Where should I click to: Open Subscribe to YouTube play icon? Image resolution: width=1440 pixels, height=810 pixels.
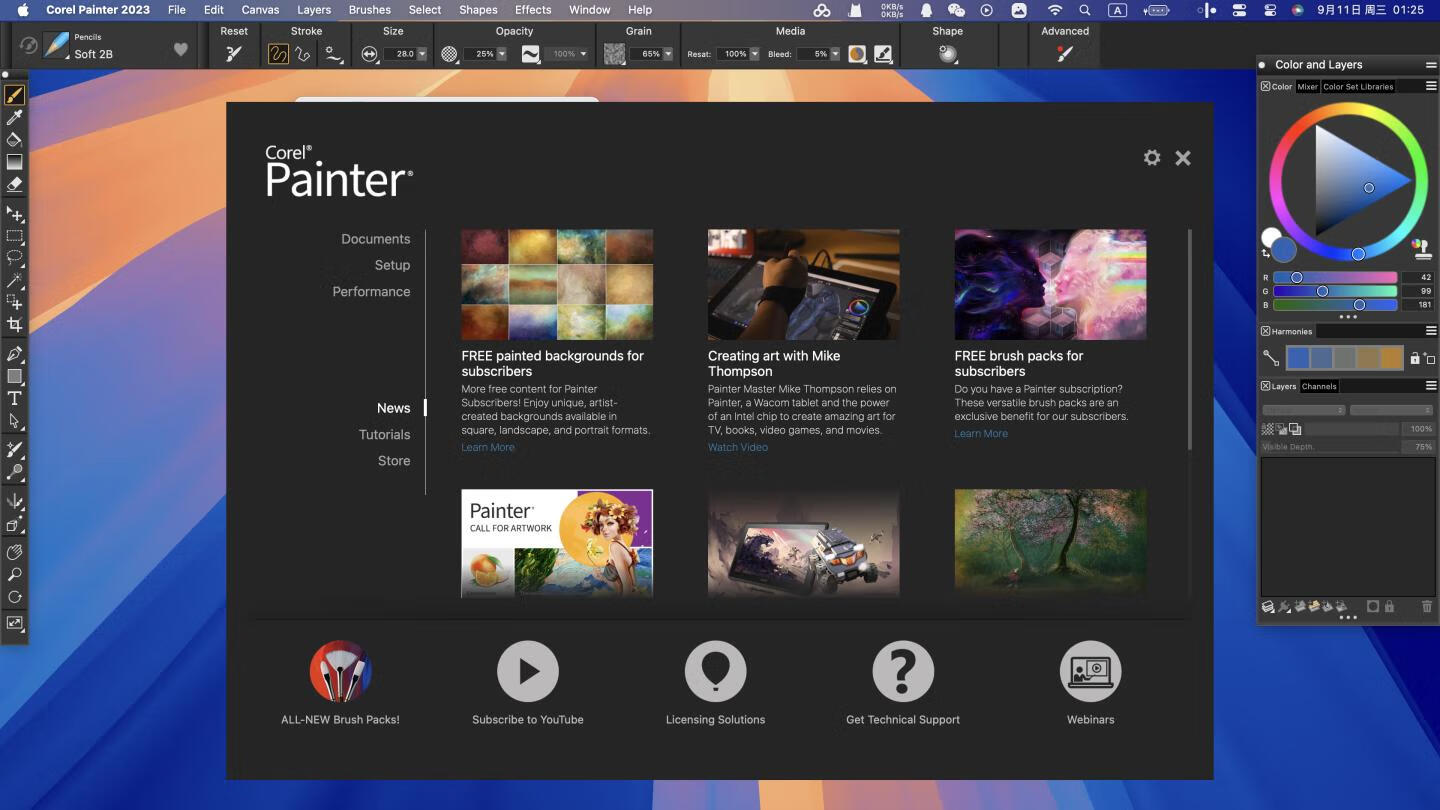[x=528, y=671]
